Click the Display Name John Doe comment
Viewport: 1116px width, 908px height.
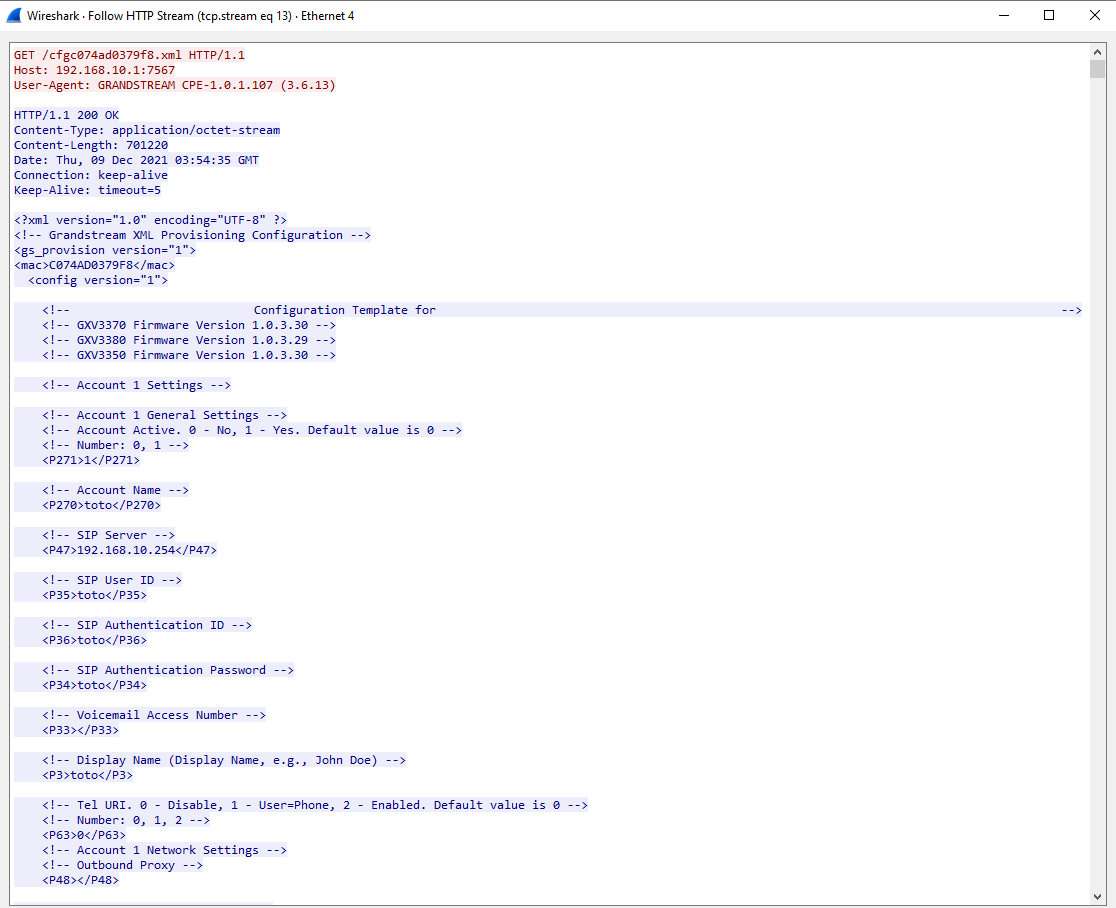point(224,759)
